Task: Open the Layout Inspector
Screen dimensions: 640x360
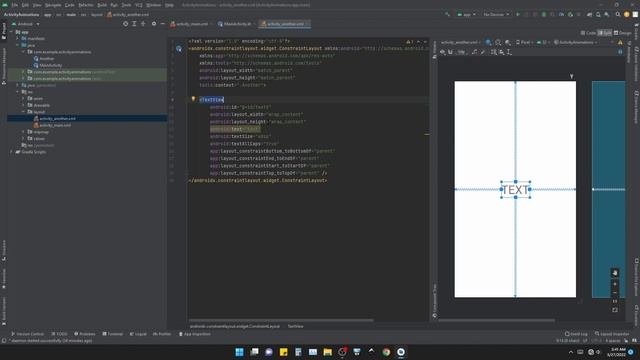Action: tap(612, 334)
